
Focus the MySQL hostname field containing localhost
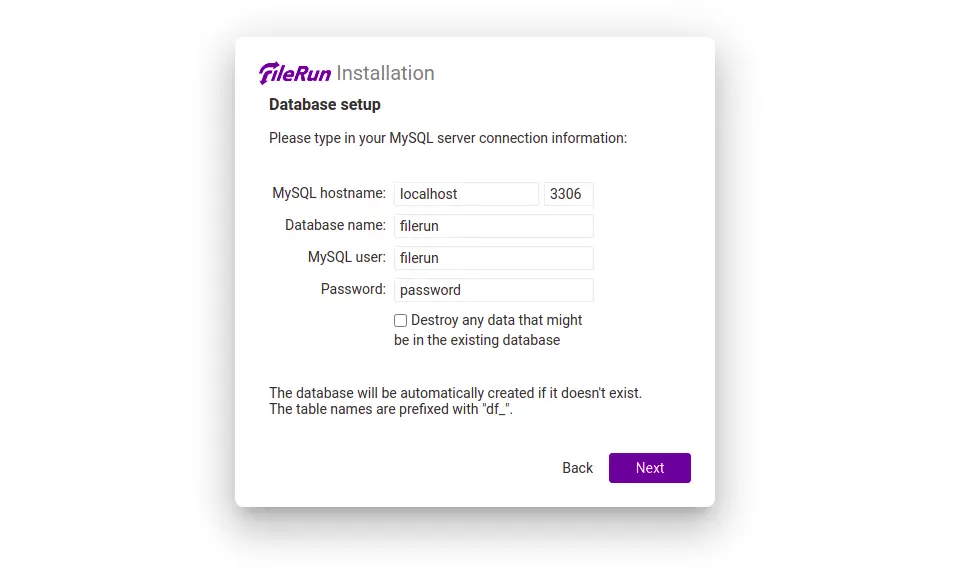pyautogui.click(x=466, y=194)
